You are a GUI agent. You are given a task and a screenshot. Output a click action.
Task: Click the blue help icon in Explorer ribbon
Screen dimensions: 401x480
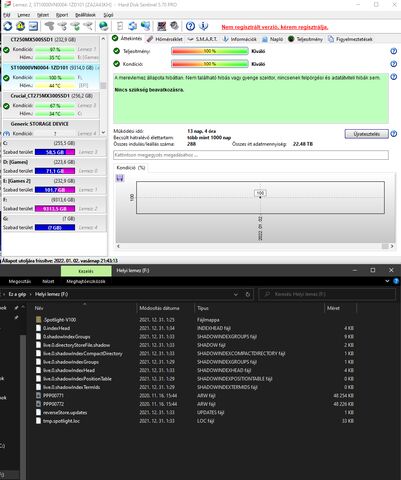(396, 281)
